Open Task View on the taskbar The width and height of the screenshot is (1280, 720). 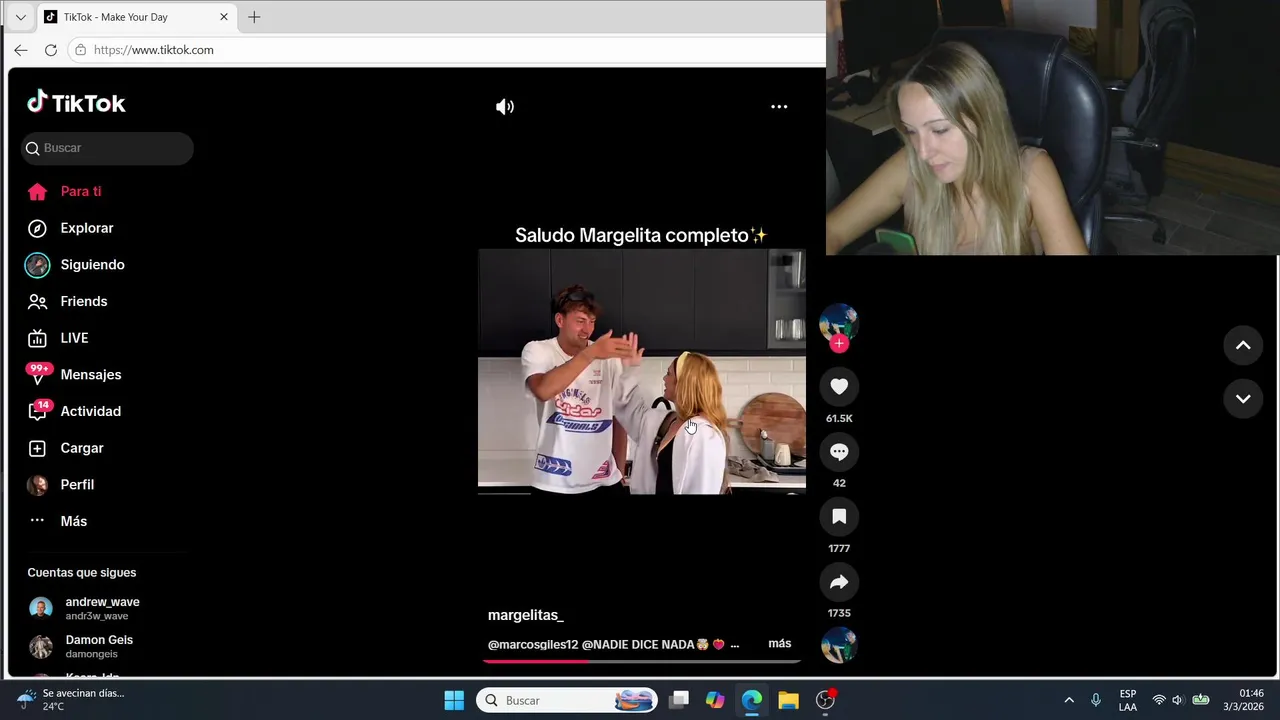[x=679, y=700]
